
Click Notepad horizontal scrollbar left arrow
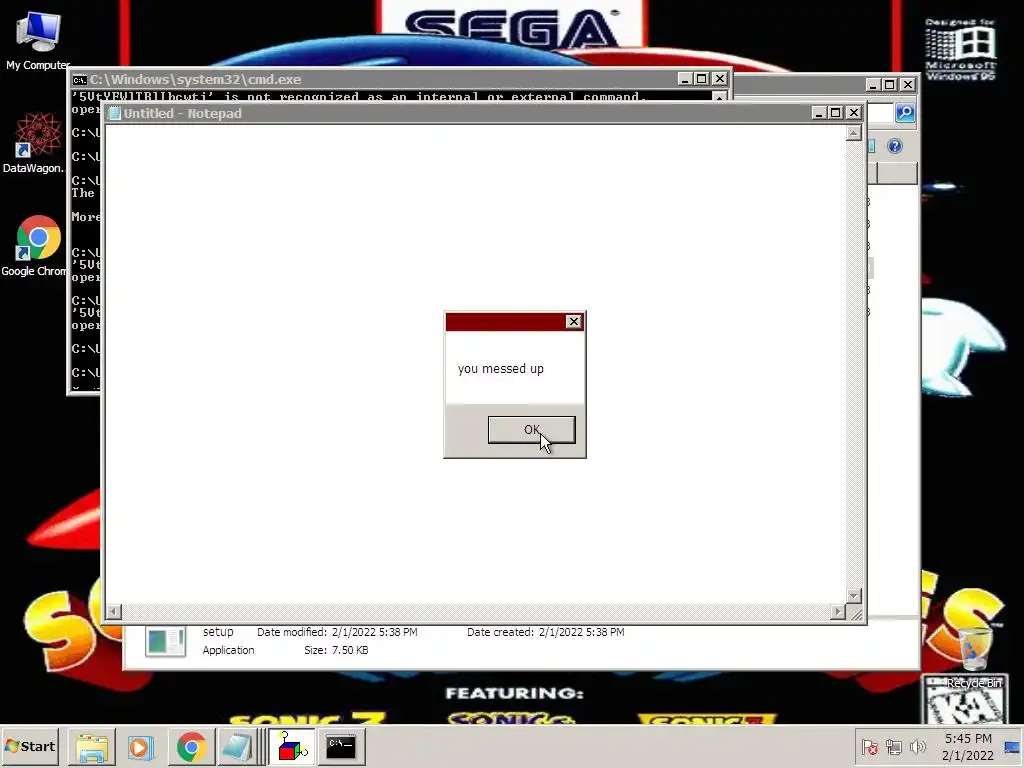point(114,611)
